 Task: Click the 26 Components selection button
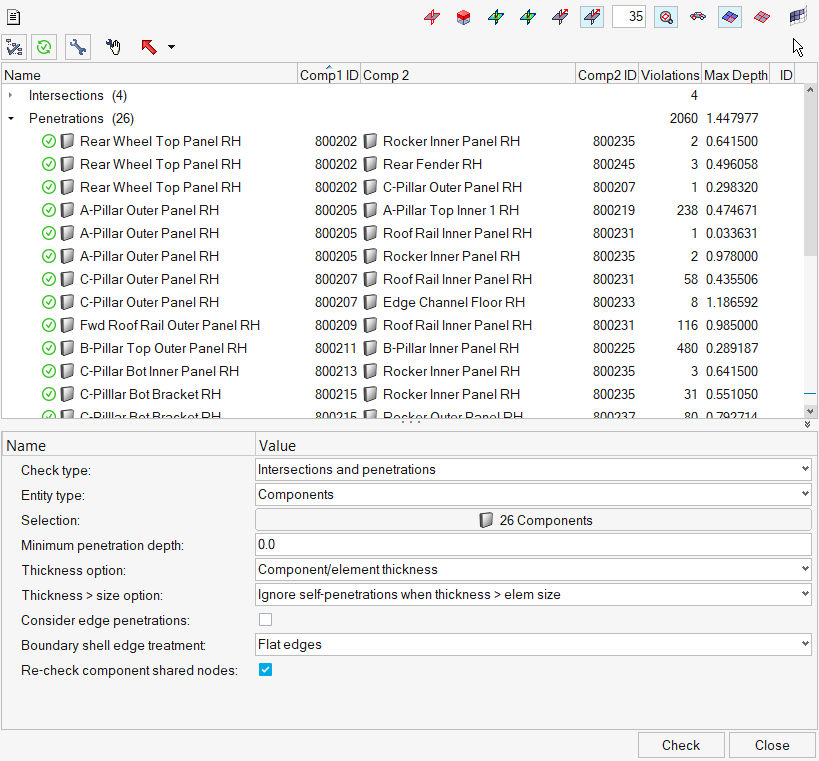coord(533,520)
